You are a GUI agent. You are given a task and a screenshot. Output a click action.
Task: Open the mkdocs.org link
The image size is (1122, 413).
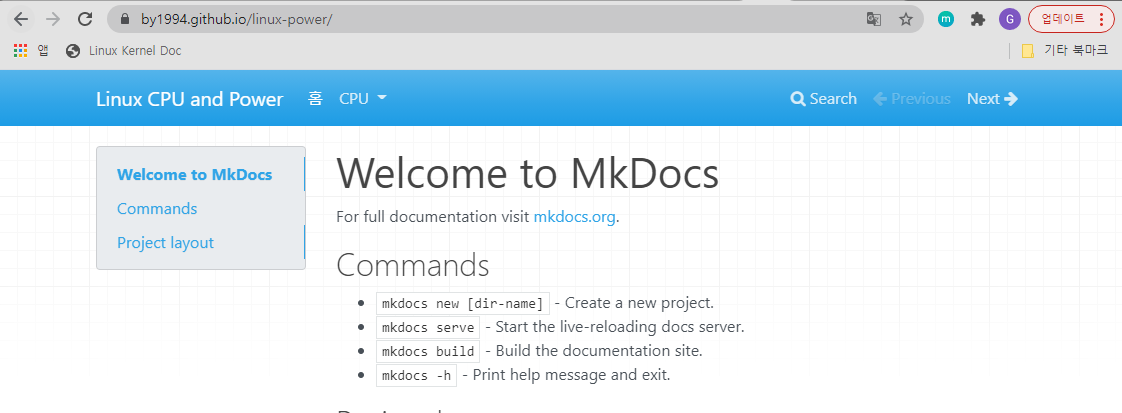pyautogui.click(x=575, y=217)
